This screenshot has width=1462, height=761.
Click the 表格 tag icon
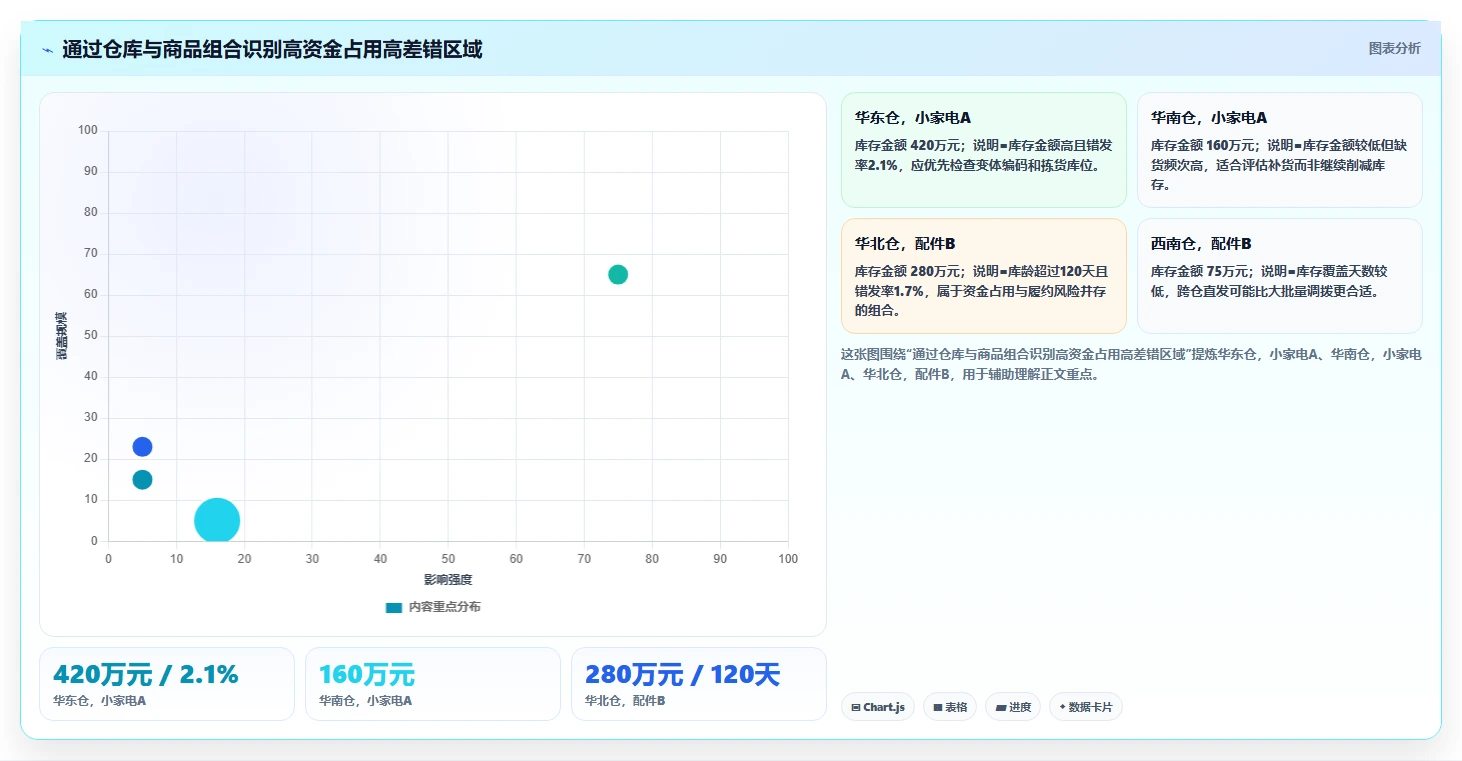coord(938,708)
